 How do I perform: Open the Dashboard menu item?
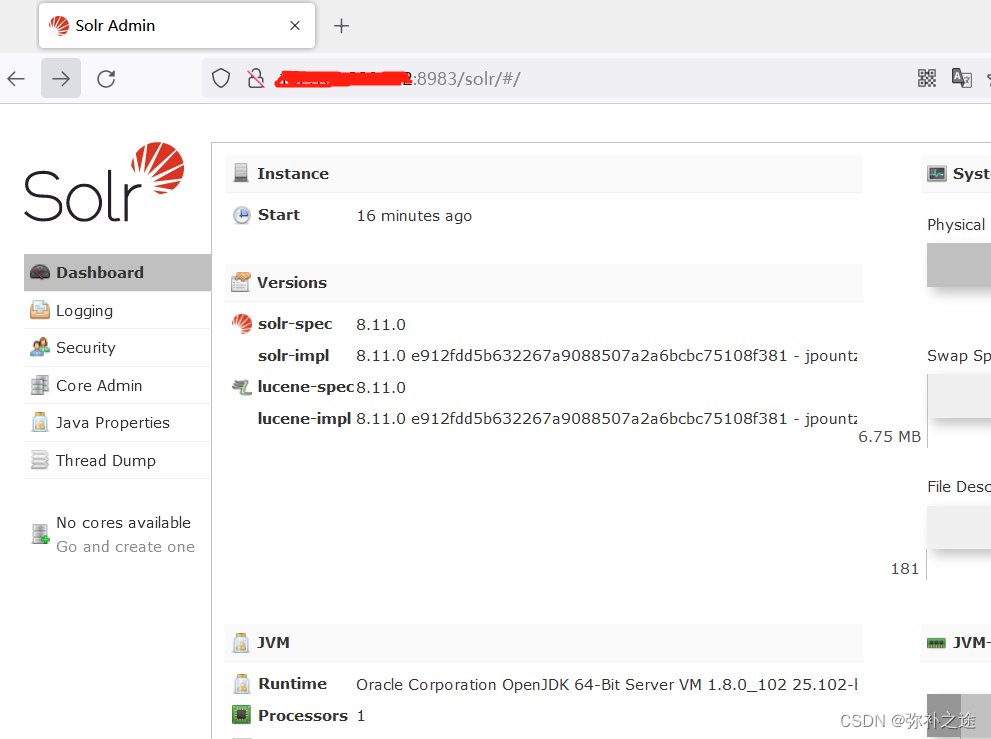(118, 272)
